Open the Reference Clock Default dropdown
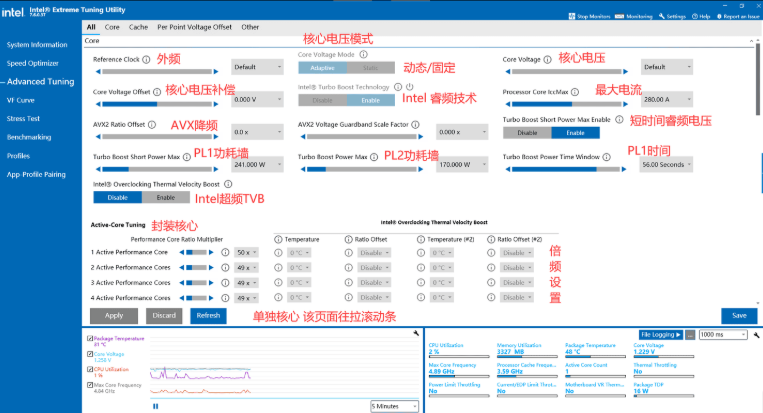This screenshot has width=763, height=413. point(257,67)
